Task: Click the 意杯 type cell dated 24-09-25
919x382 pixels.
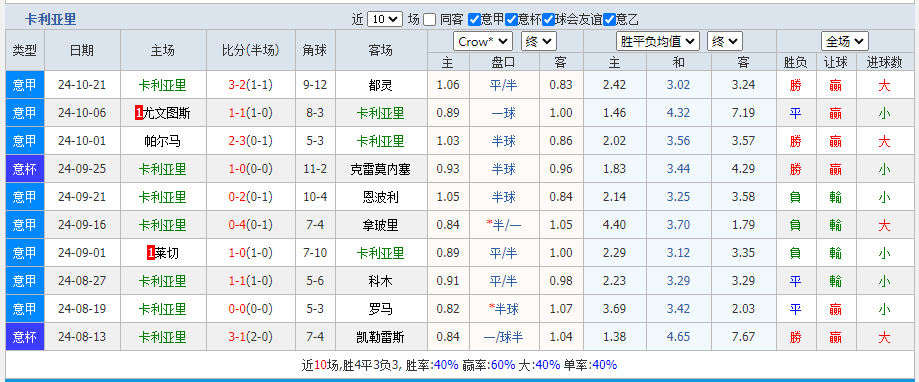Action: coord(25,169)
